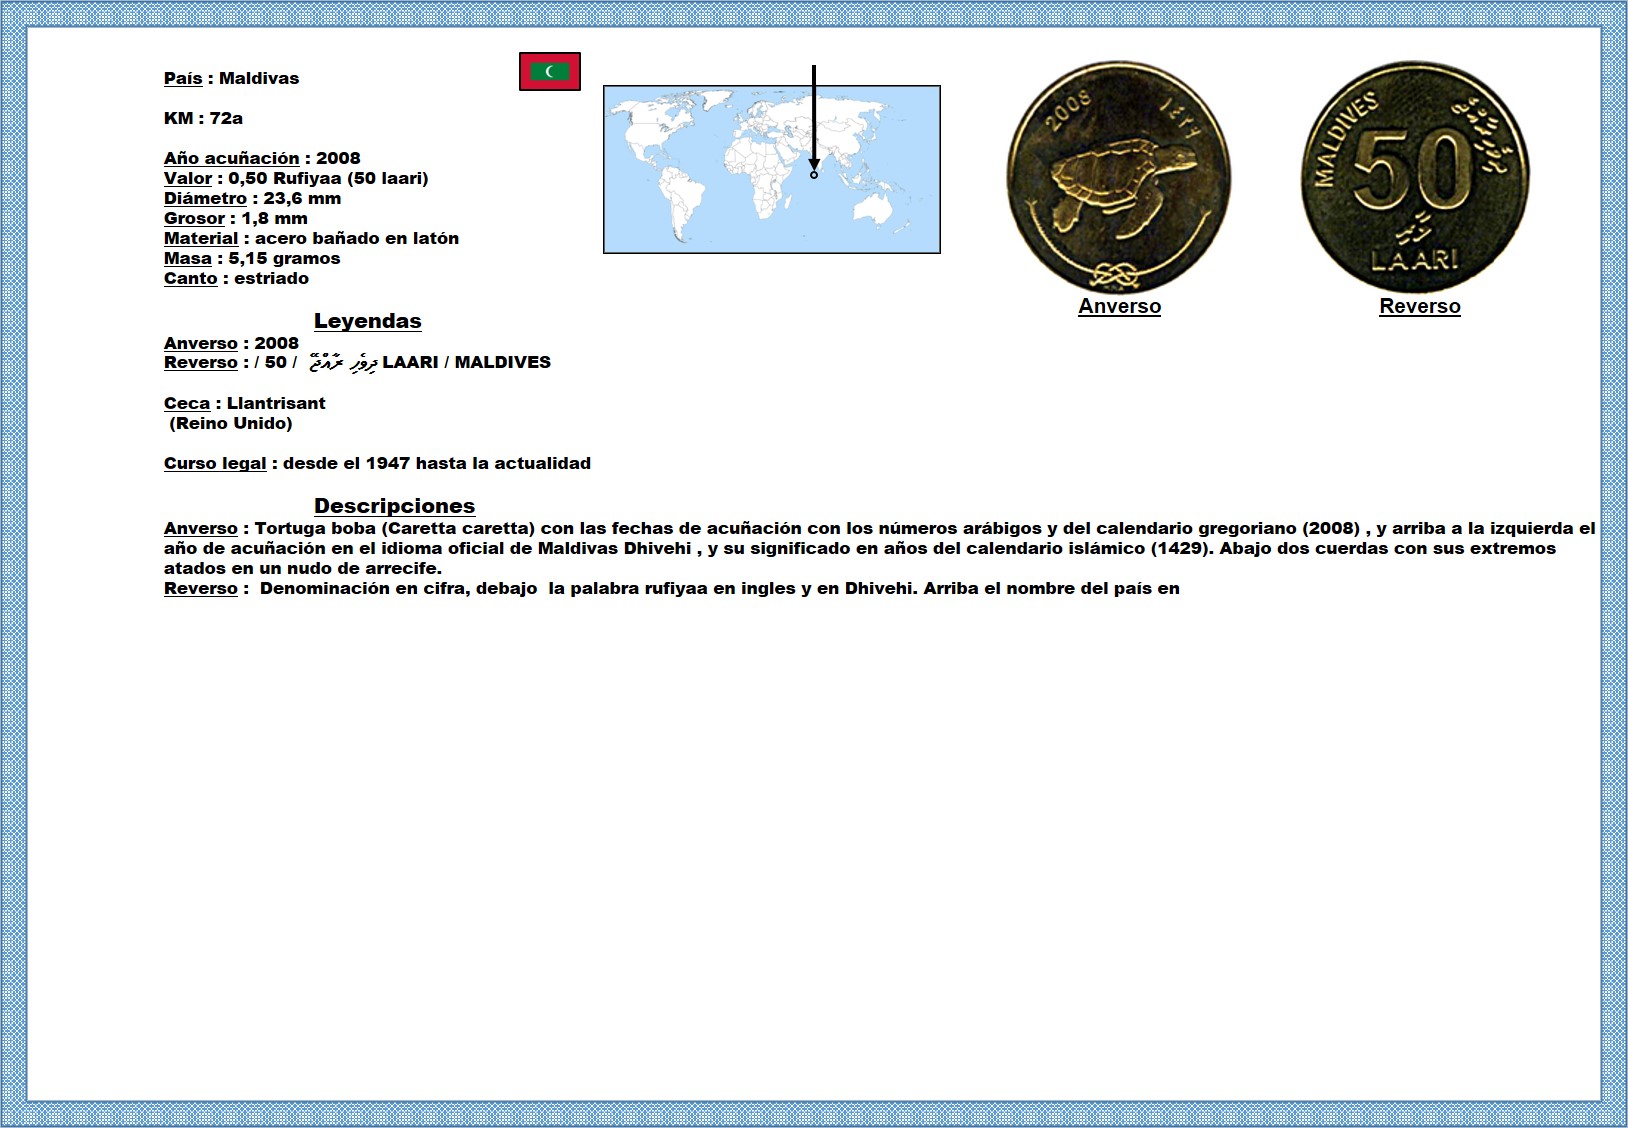The width and height of the screenshot is (1628, 1128).
Task: Click "Ceca : Llantrisant" line
Action: 245,403
